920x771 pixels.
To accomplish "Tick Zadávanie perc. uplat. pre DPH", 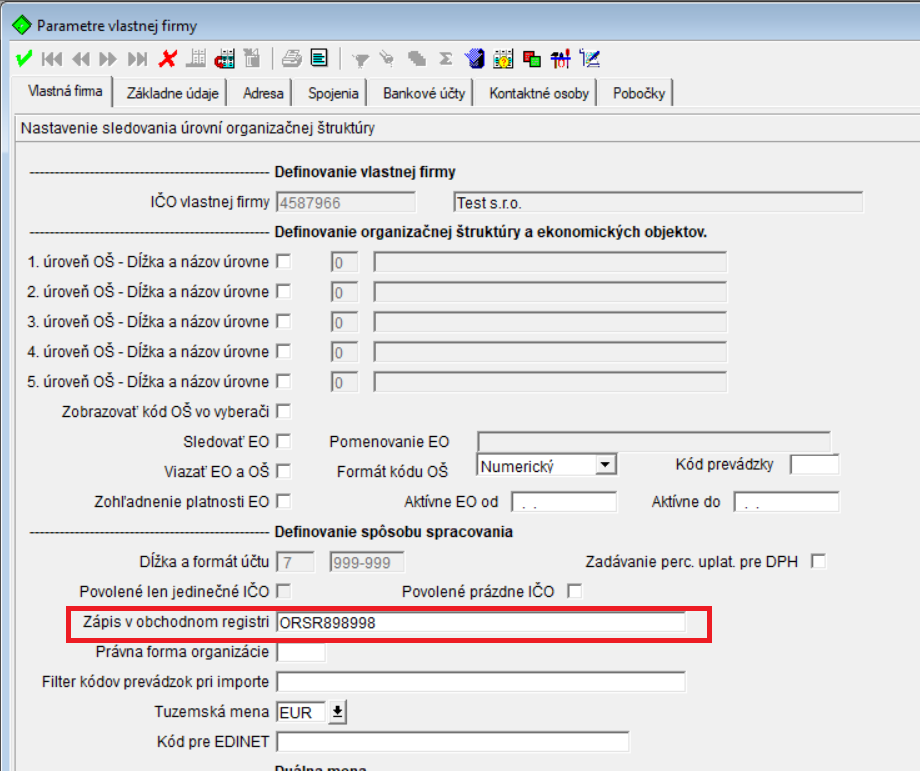I will click(818, 561).
